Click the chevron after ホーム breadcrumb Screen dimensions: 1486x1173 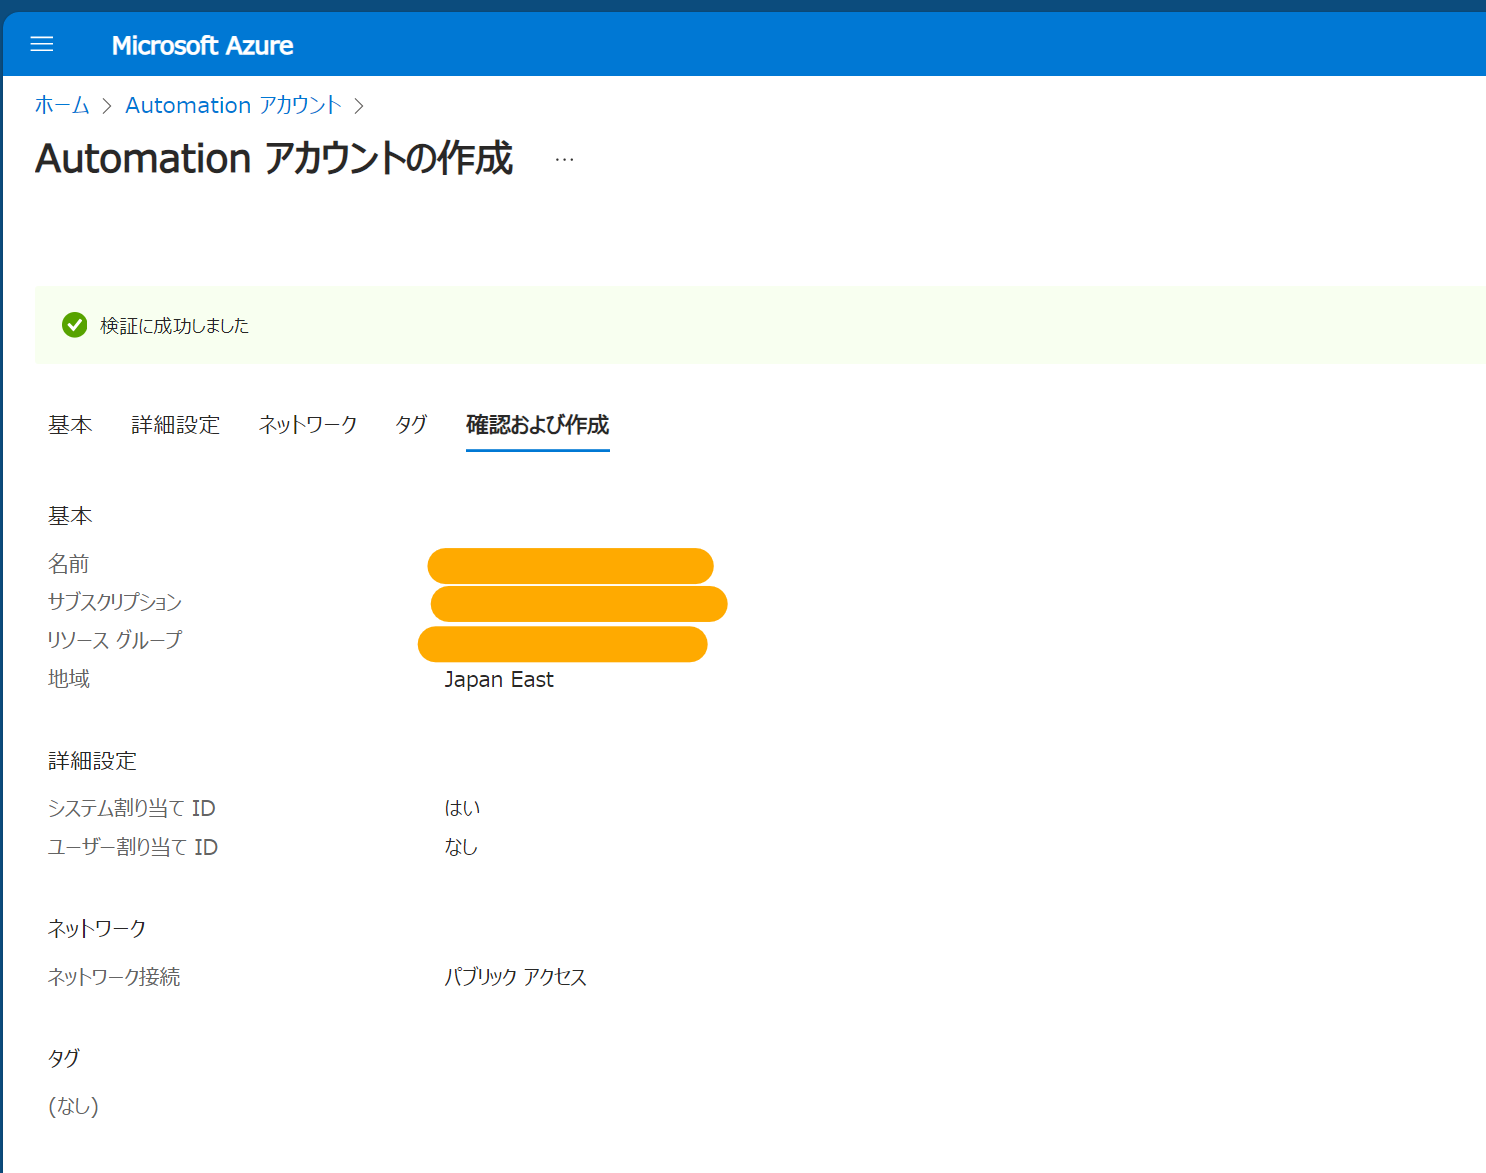107,106
